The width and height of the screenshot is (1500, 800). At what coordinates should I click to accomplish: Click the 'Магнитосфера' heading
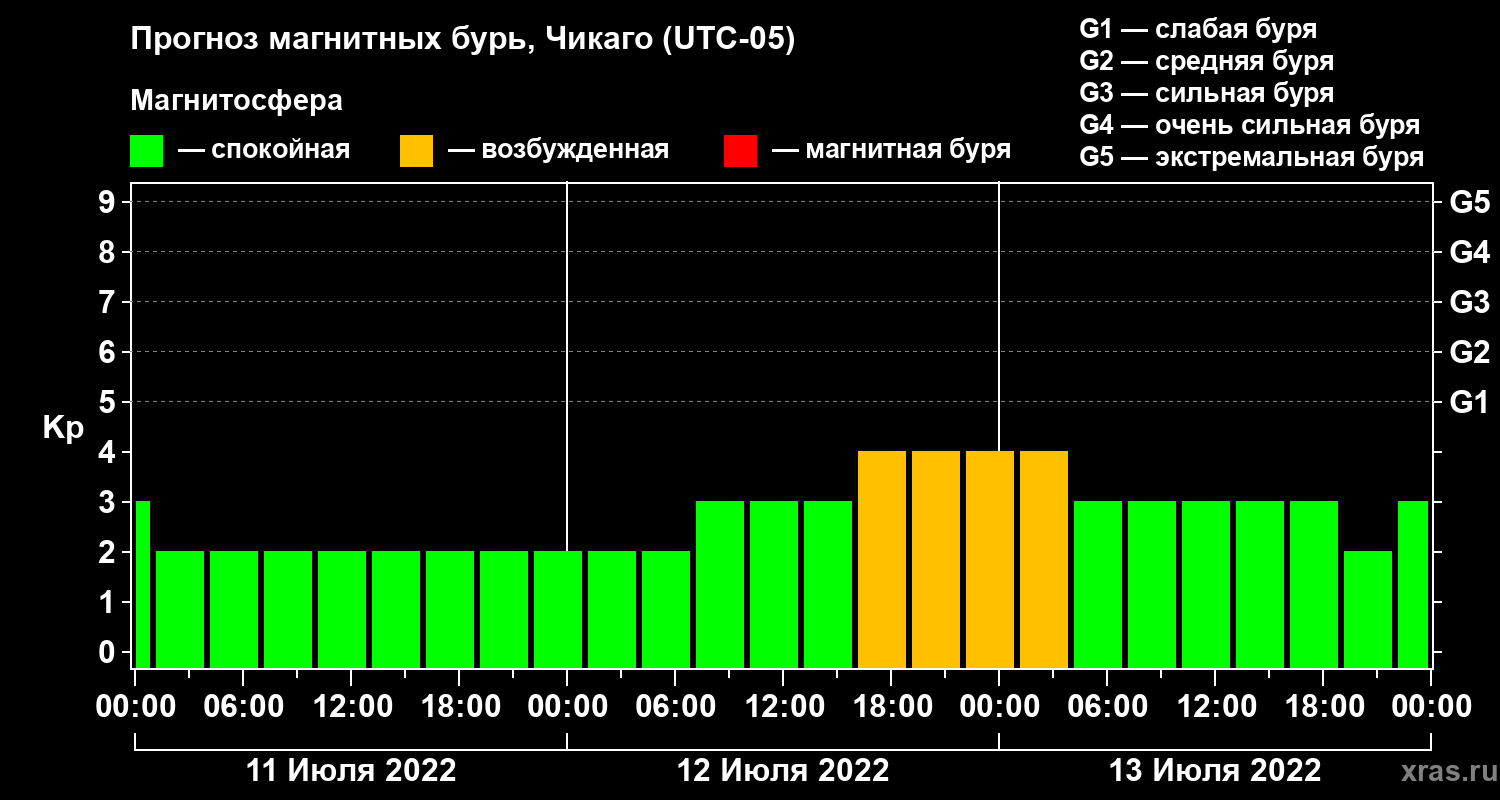[x=237, y=101]
